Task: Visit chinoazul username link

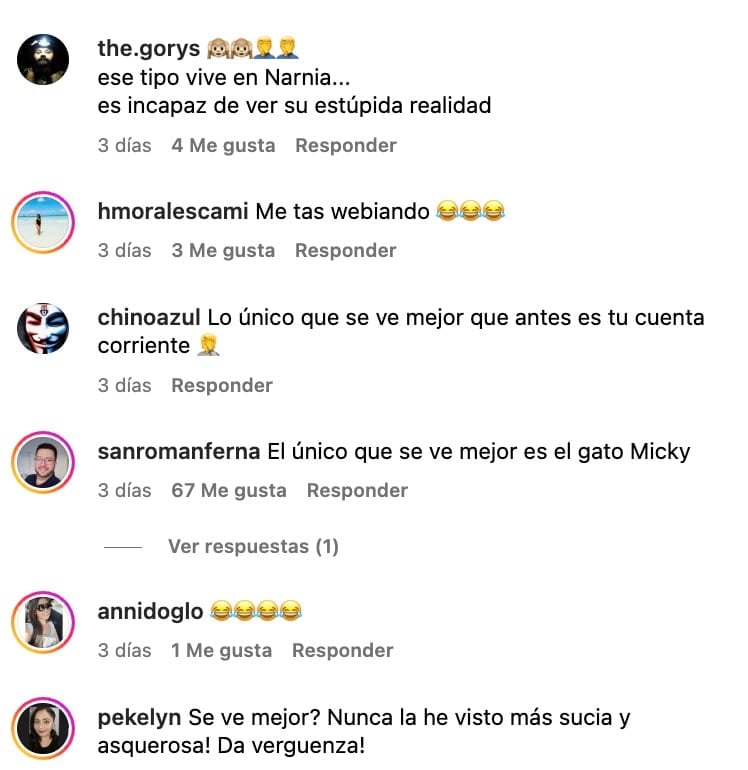Action: 149,318
